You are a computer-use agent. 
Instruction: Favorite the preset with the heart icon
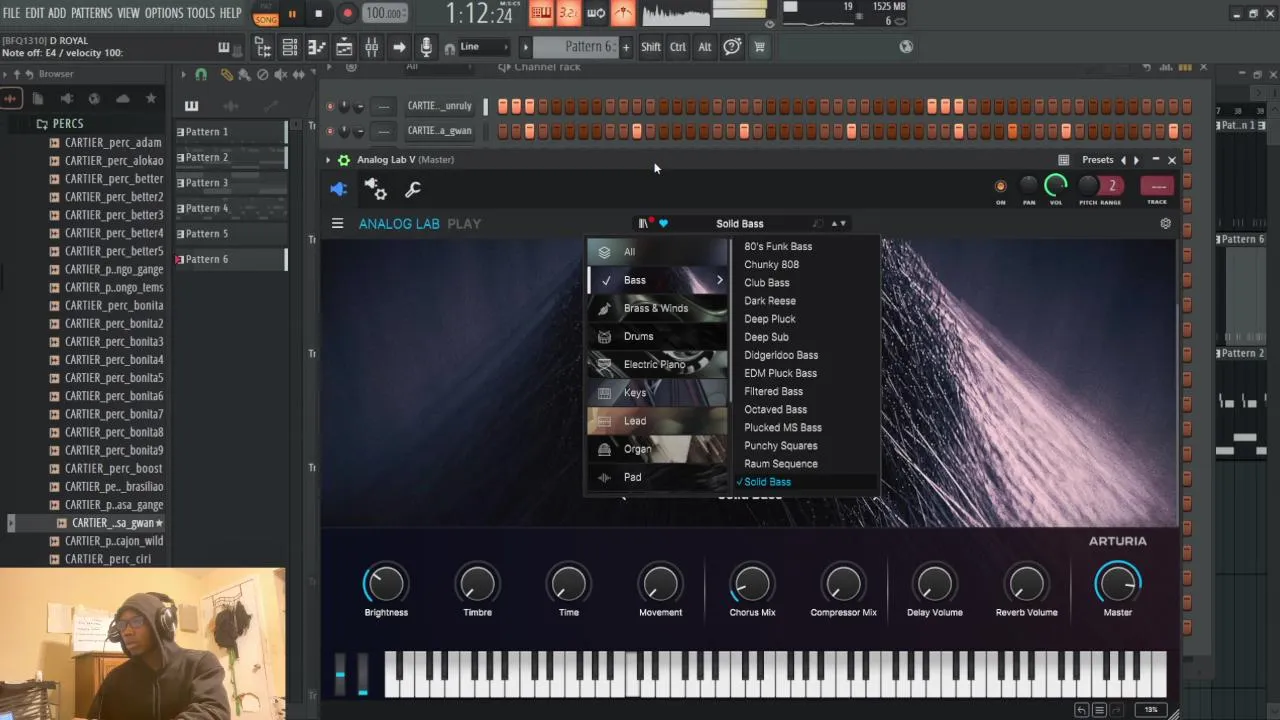tap(663, 224)
